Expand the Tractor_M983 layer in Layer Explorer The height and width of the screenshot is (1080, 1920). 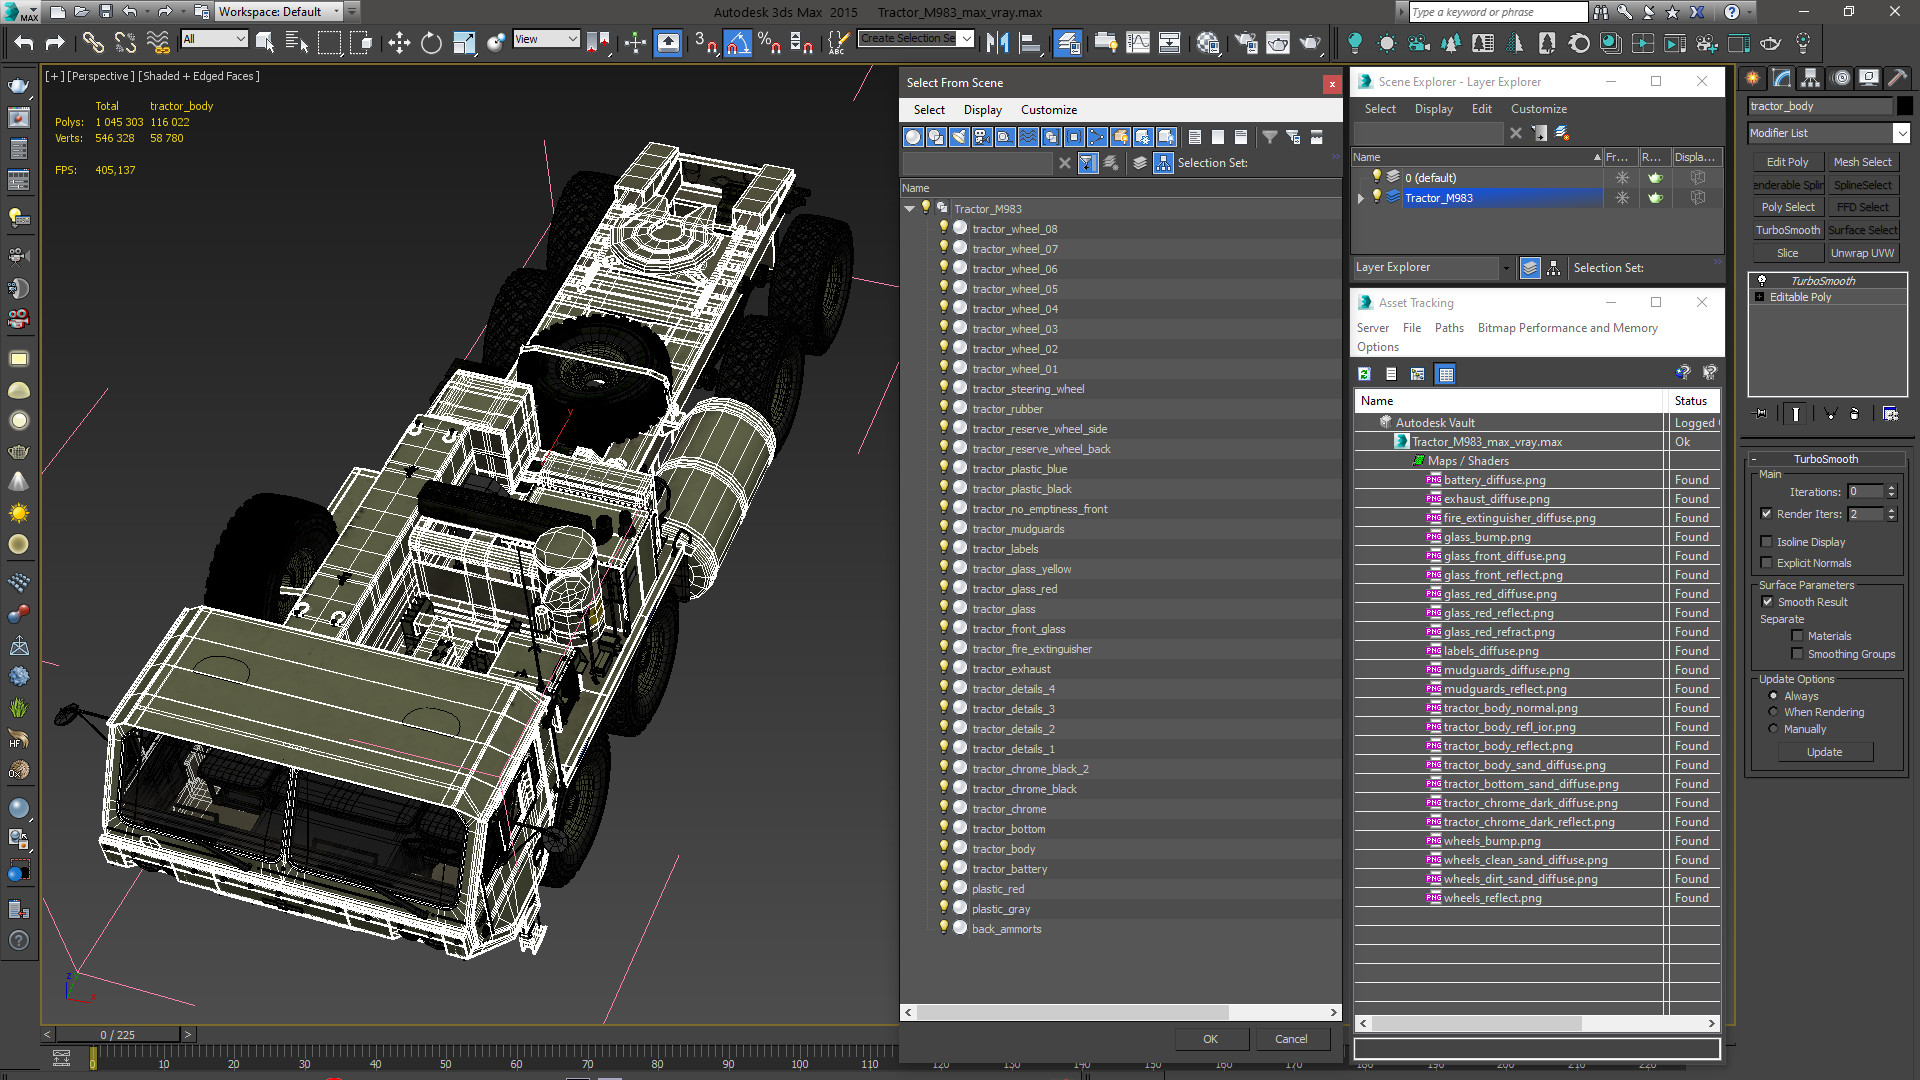1361,198
